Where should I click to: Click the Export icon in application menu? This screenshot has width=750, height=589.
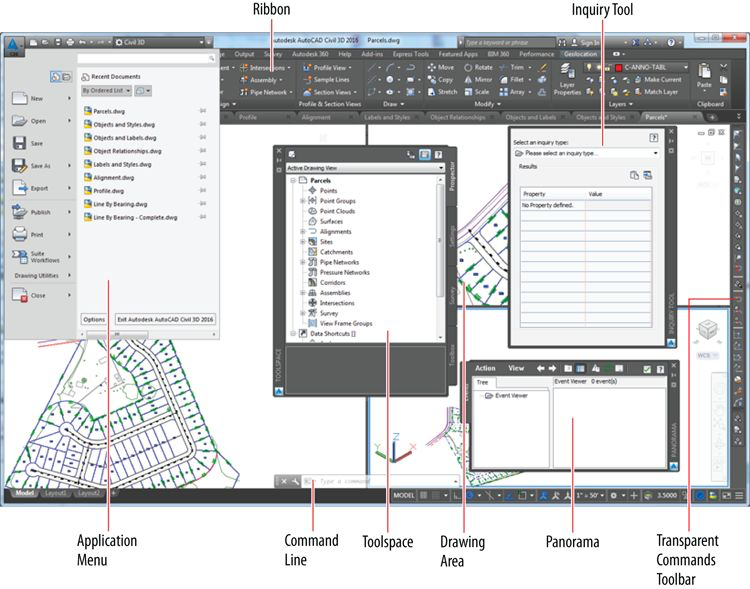[x=20, y=187]
